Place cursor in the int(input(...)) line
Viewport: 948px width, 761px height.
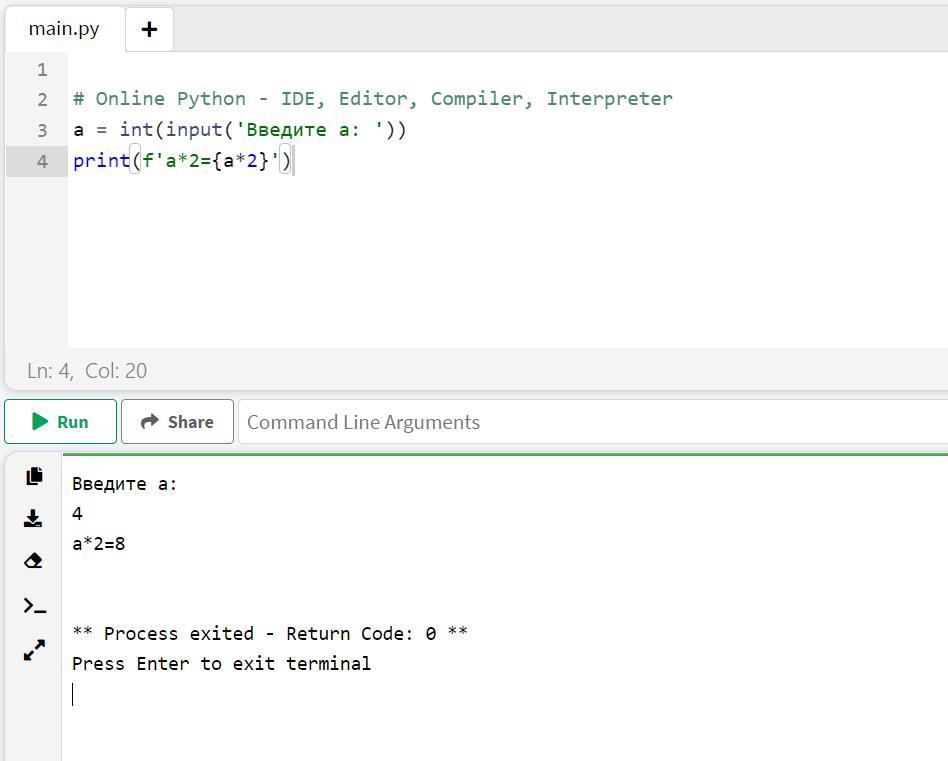tap(239, 129)
